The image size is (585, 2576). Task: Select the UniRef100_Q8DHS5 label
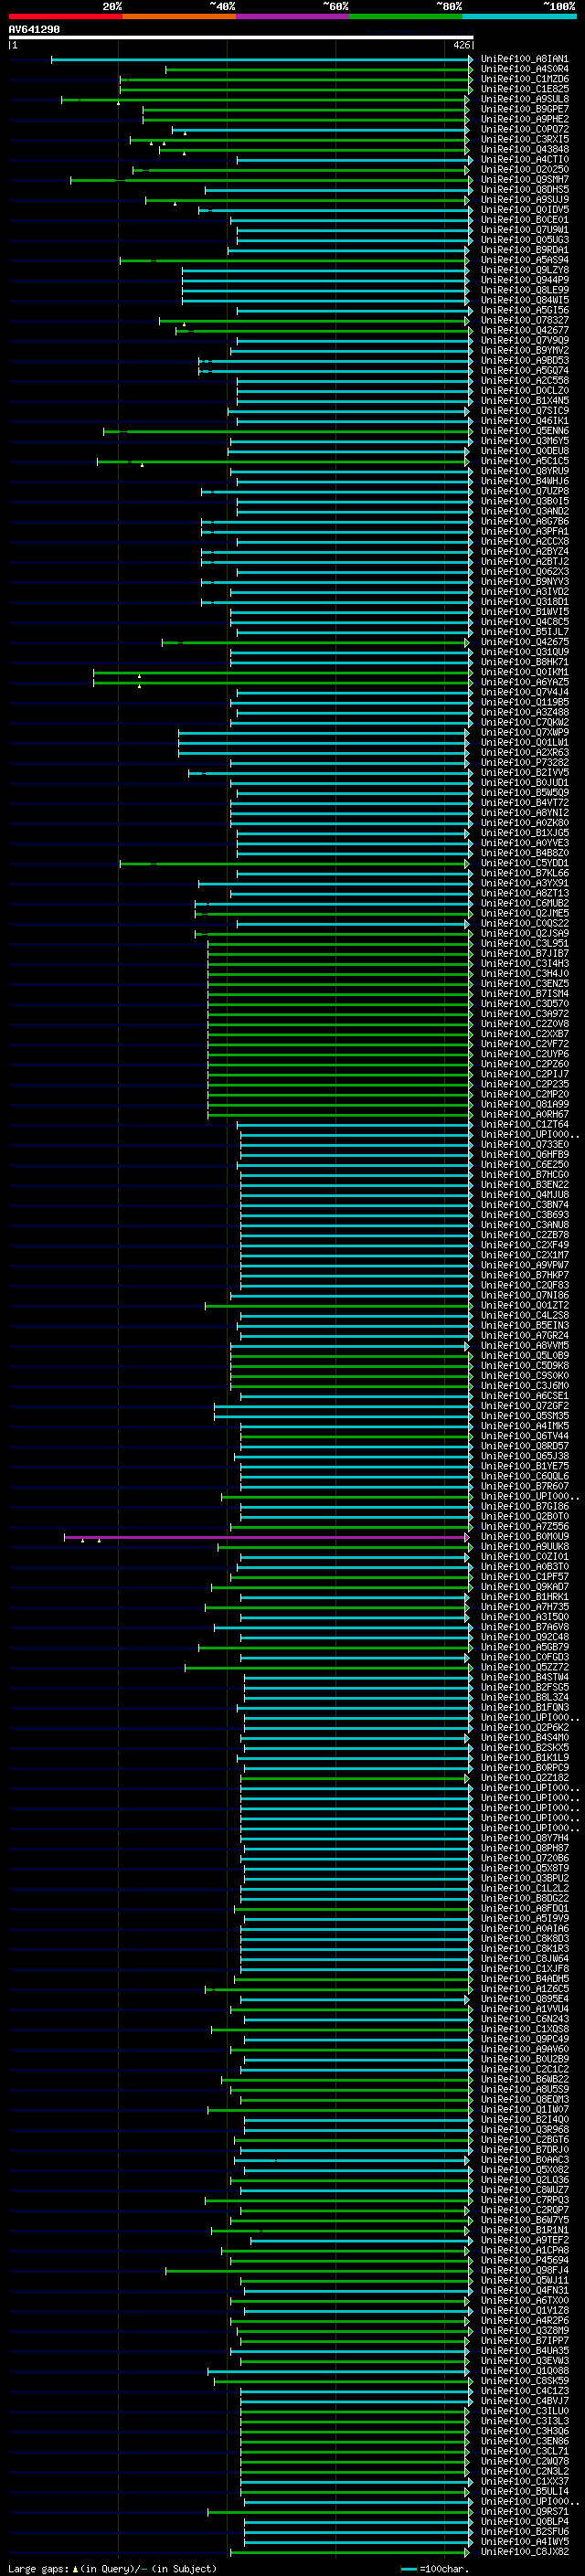click(x=525, y=189)
